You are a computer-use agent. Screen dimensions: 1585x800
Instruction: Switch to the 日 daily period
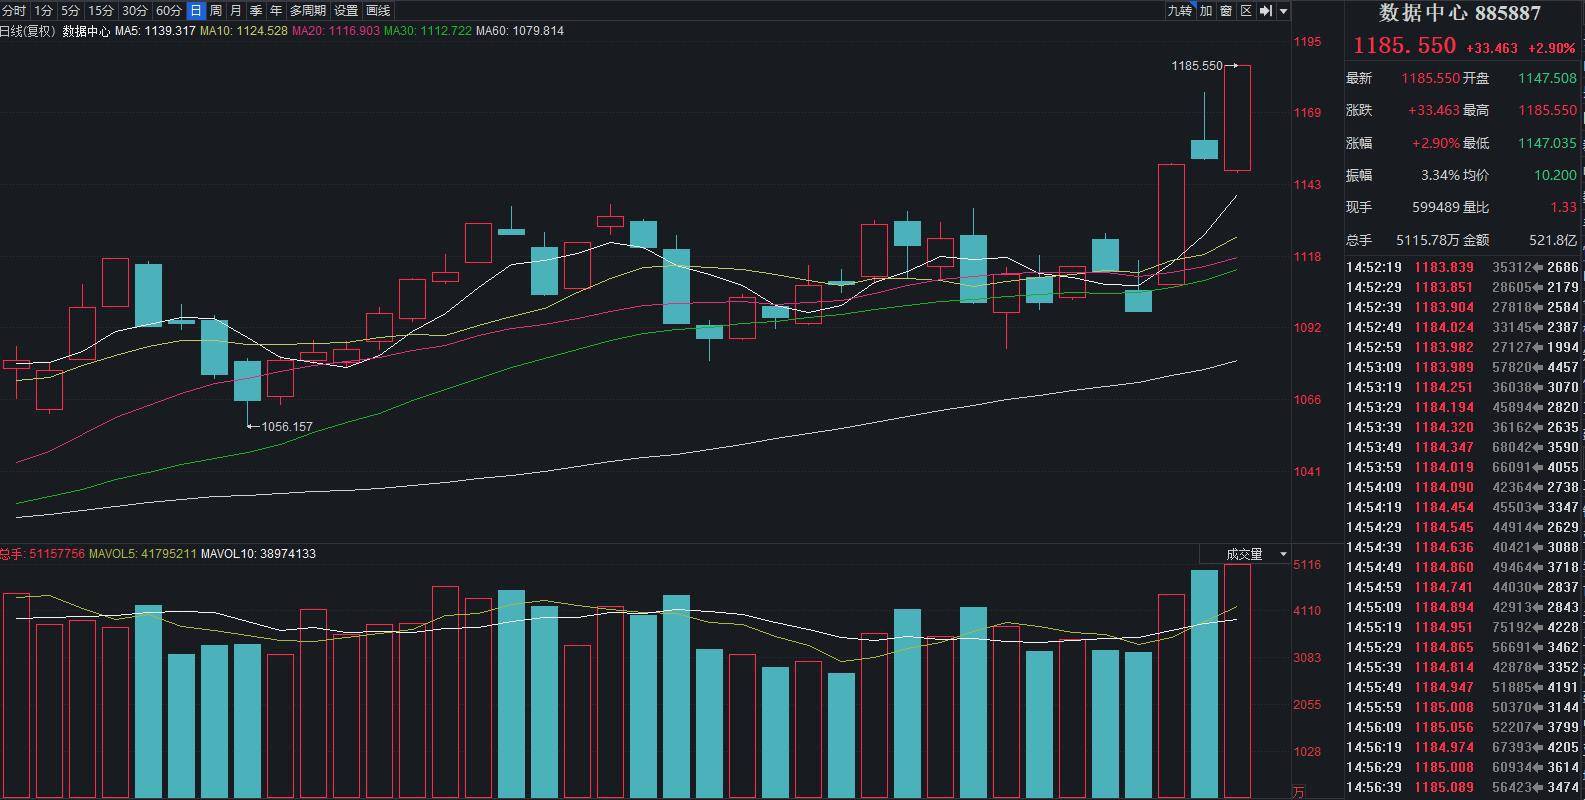pyautogui.click(x=196, y=10)
